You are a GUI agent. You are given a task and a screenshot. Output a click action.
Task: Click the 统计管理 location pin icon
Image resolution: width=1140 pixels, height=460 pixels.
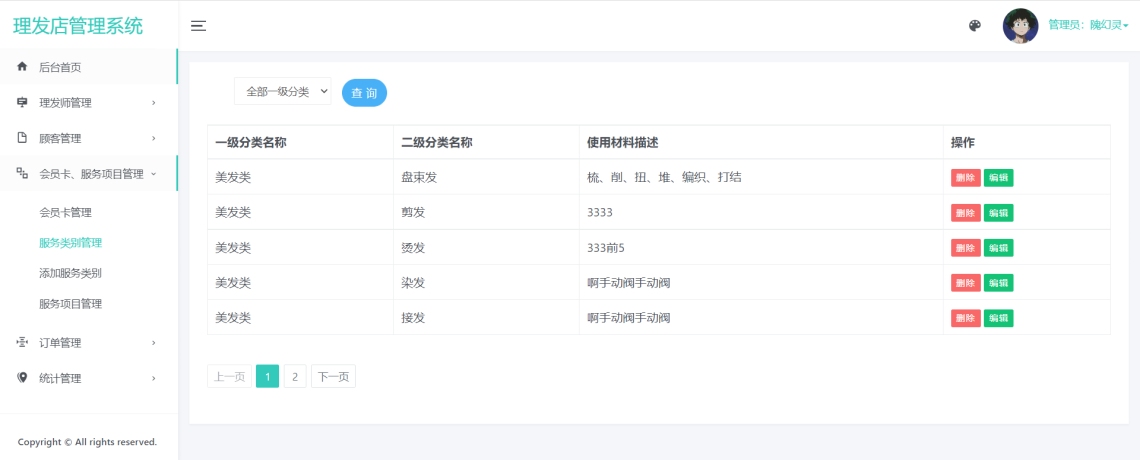[22, 378]
